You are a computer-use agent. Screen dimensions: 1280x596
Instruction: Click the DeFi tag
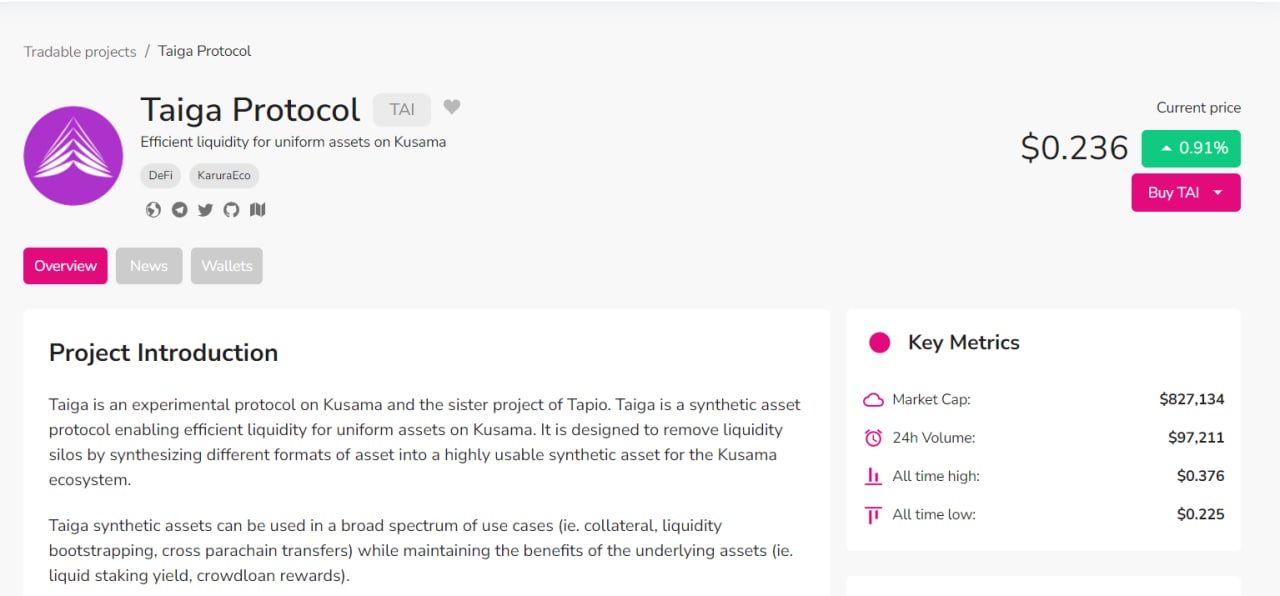[x=160, y=175]
